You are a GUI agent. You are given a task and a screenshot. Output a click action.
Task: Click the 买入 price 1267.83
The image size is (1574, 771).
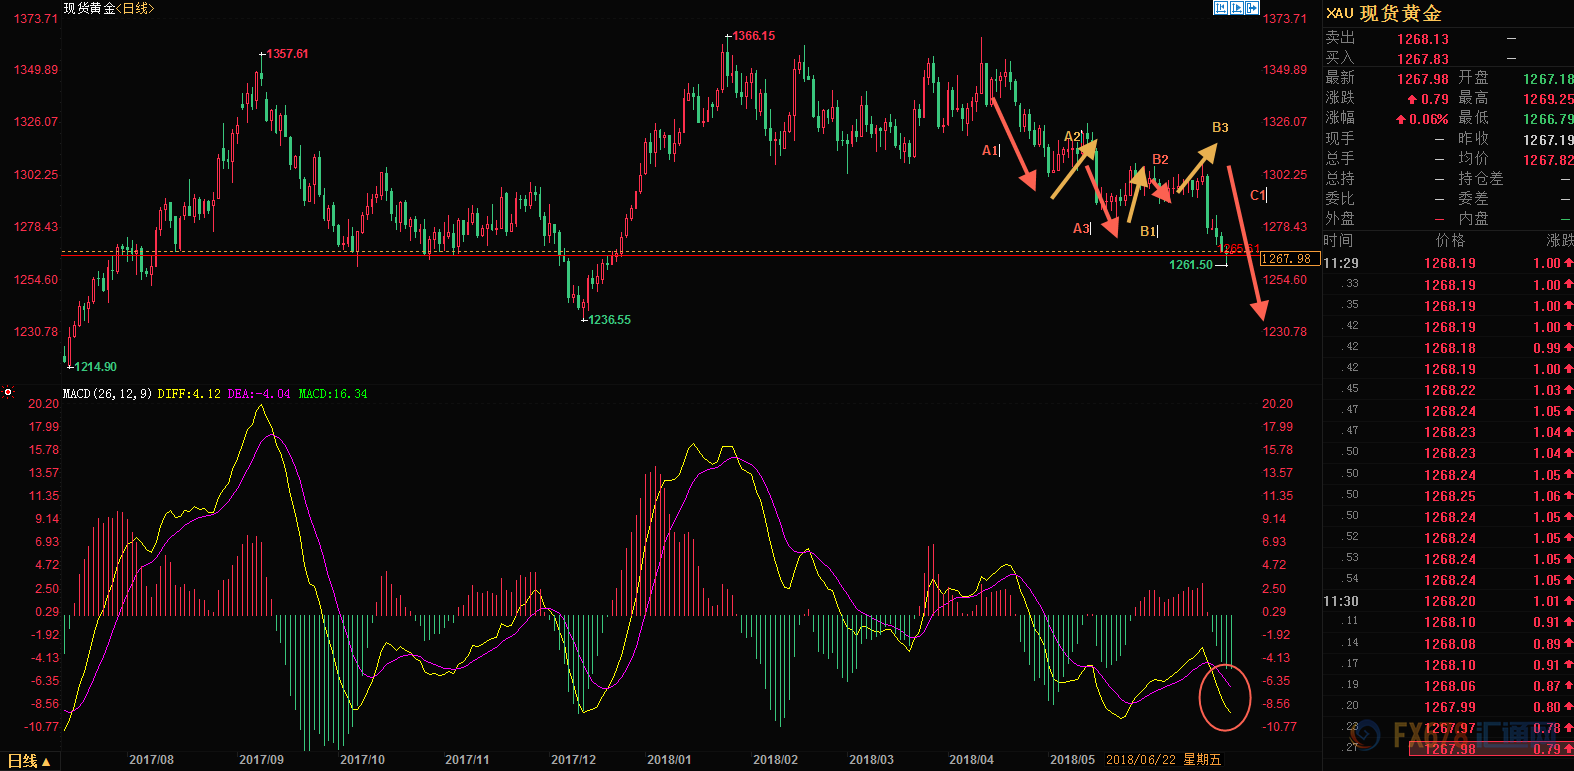click(x=1422, y=59)
